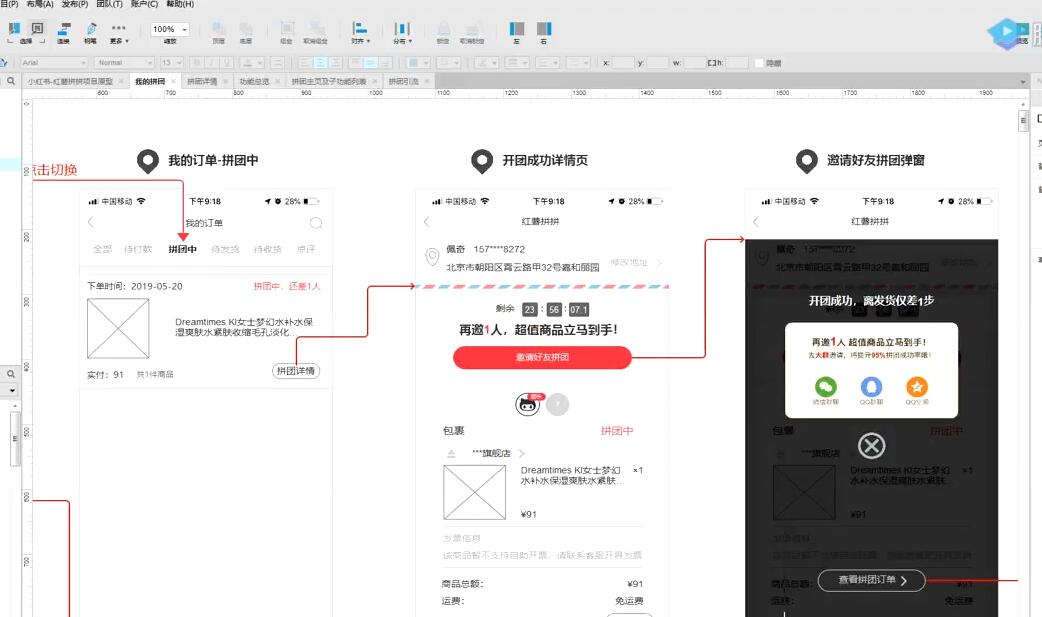The image size is (1042, 617).
Task: Click the w width input field
Action: (694, 62)
